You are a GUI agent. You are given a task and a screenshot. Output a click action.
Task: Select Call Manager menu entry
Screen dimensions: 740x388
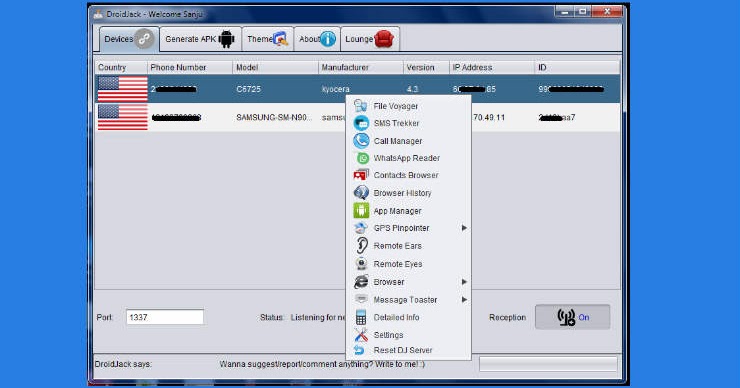coord(409,141)
